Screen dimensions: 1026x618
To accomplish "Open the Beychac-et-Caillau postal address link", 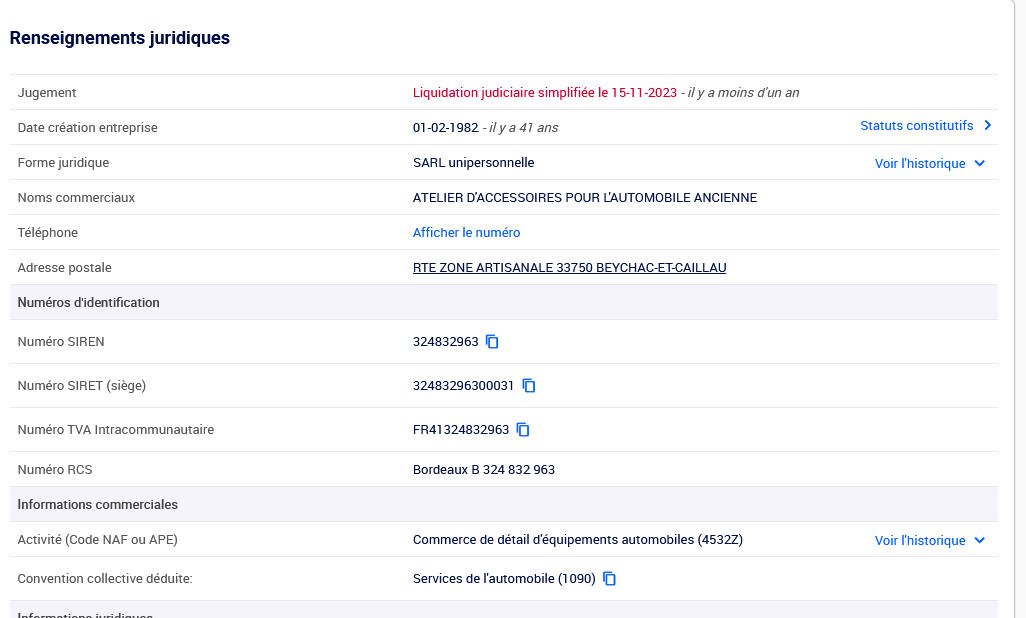I will (569, 268).
